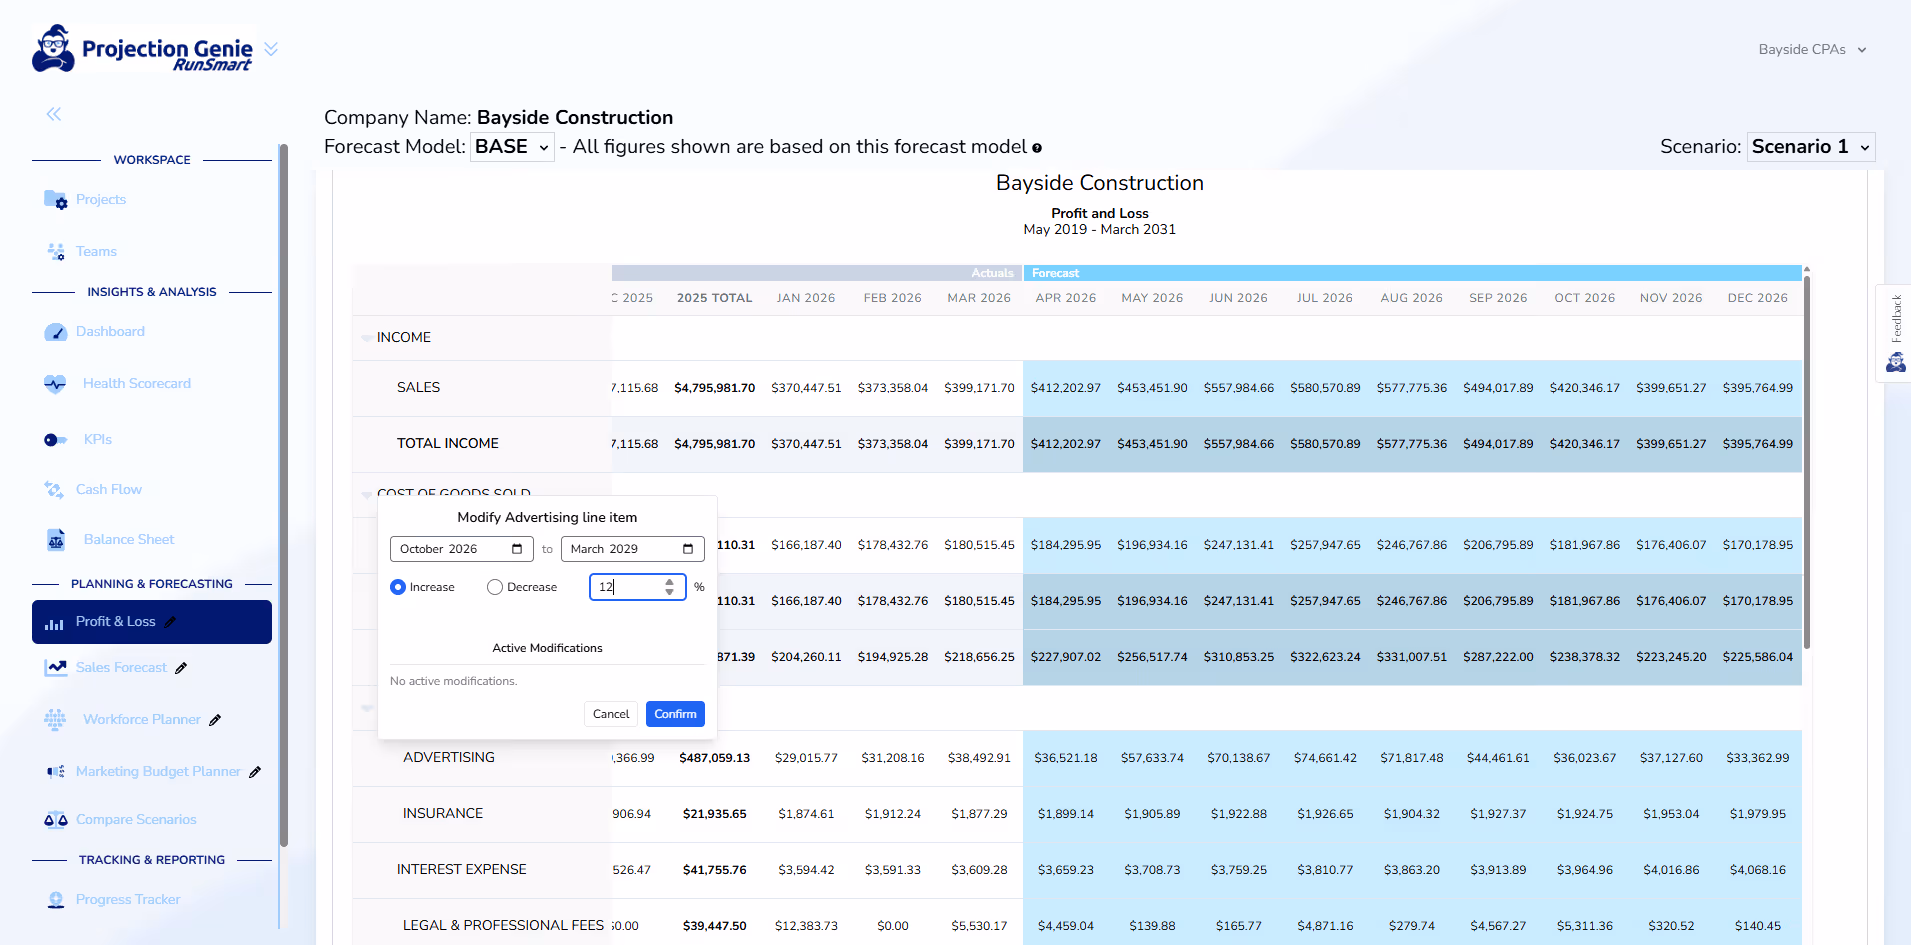Open the Bayside CPAs account dropdown
Viewport: 1911px width, 945px height.
[1812, 49]
